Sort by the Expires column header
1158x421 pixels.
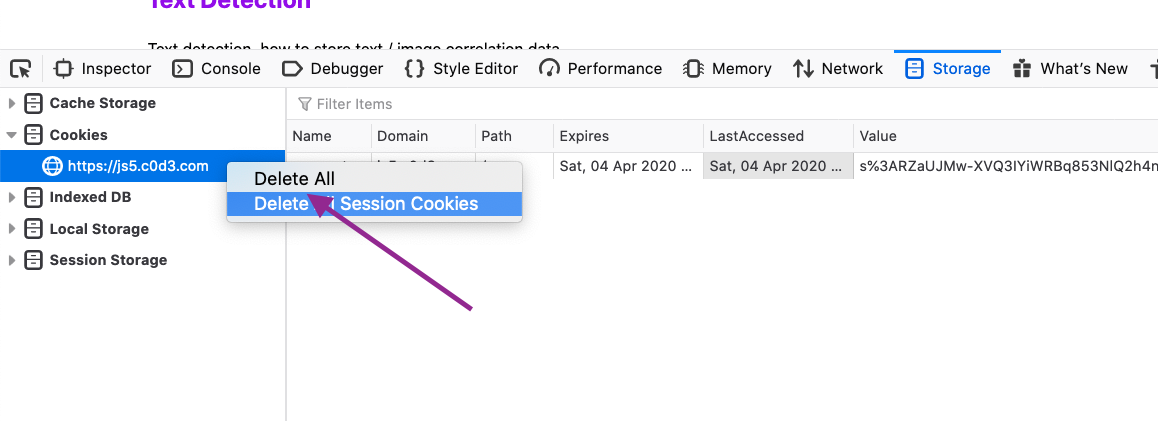[628, 136]
